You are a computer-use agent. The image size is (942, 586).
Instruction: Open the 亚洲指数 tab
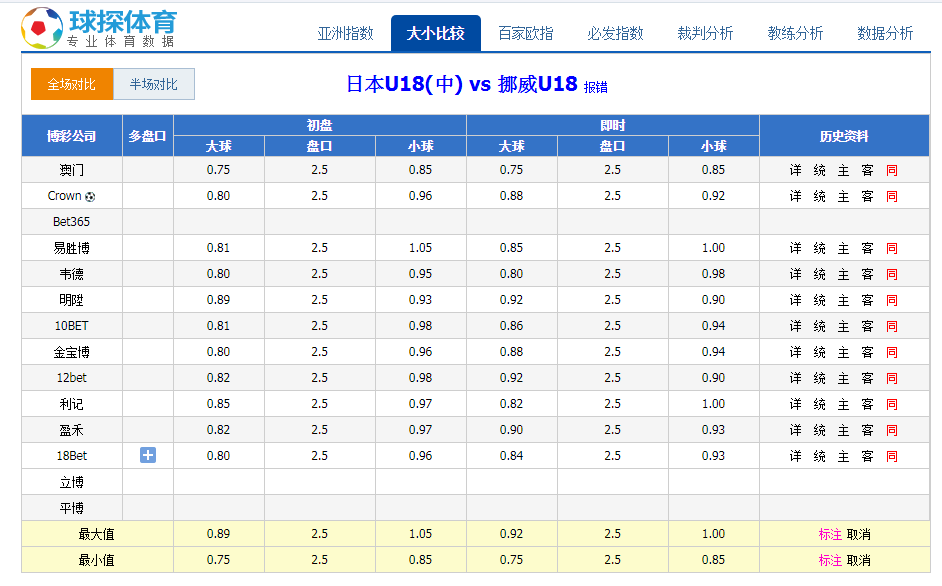pyautogui.click(x=345, y=34)
